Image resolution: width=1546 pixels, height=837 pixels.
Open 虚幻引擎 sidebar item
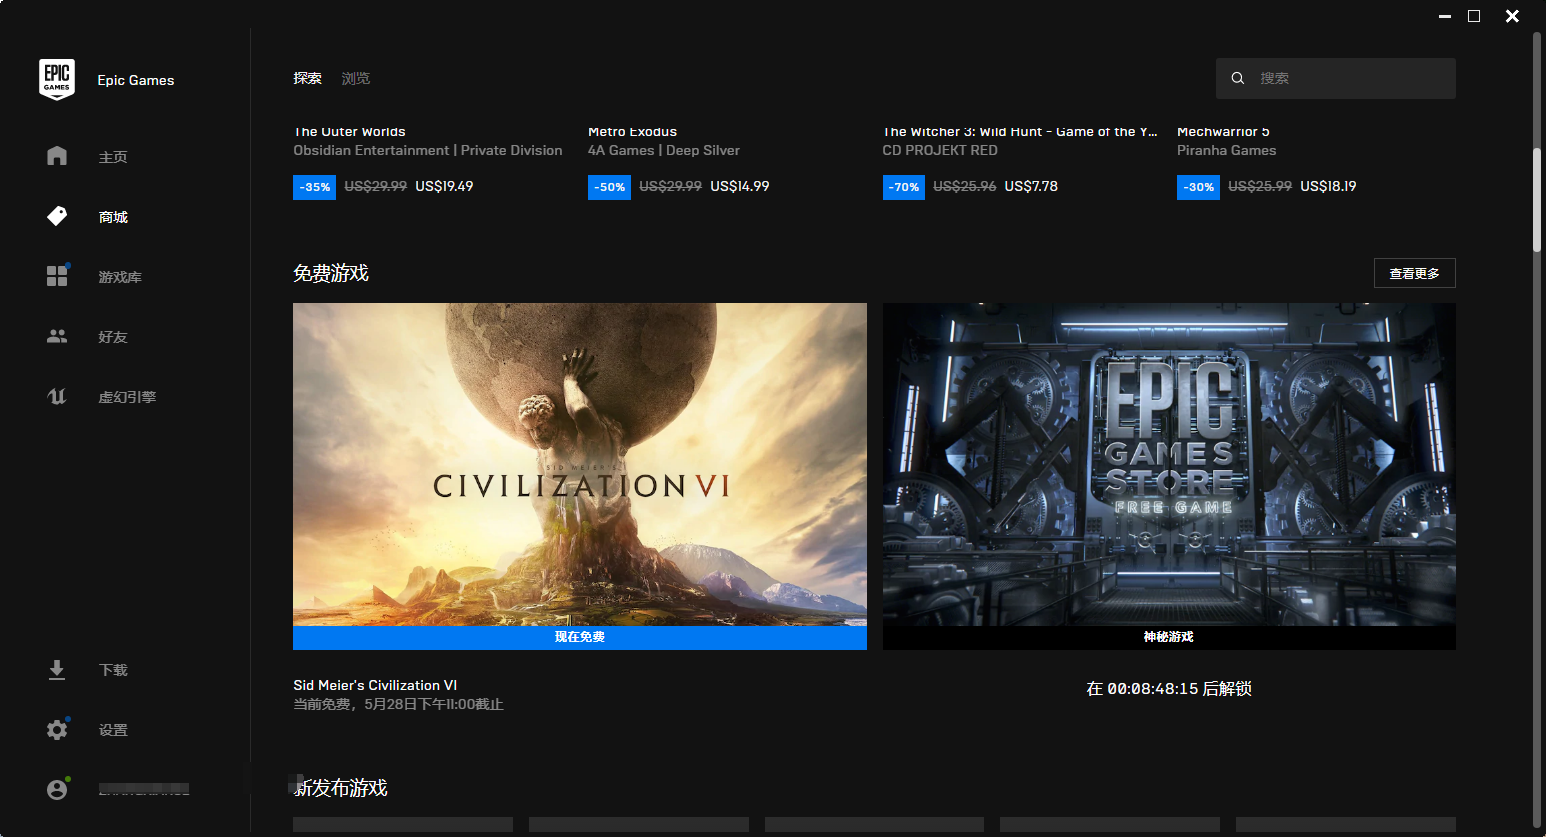127,397
